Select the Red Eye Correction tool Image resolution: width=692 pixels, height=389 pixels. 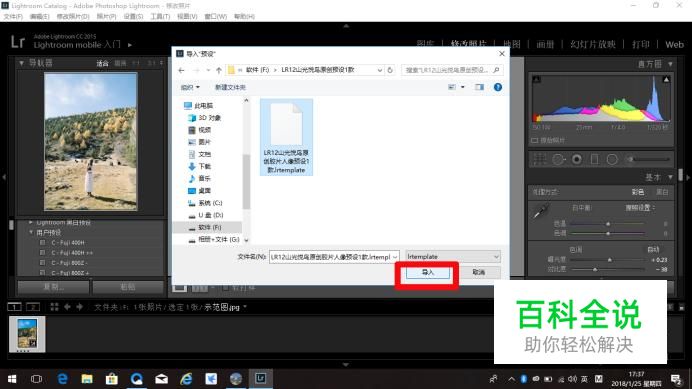576,159
